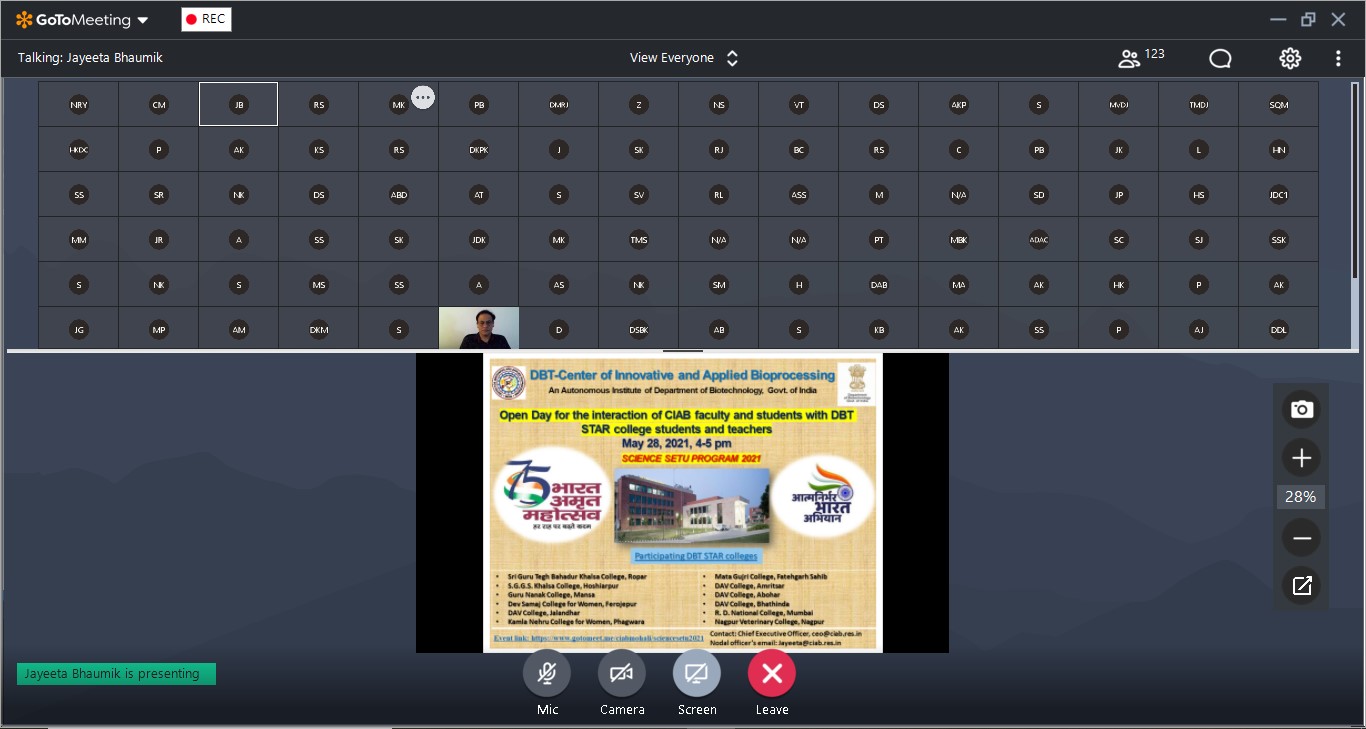1366x729 pixels.
Task: Select the TMS participant tile
Action: click(x=639, y=240)
